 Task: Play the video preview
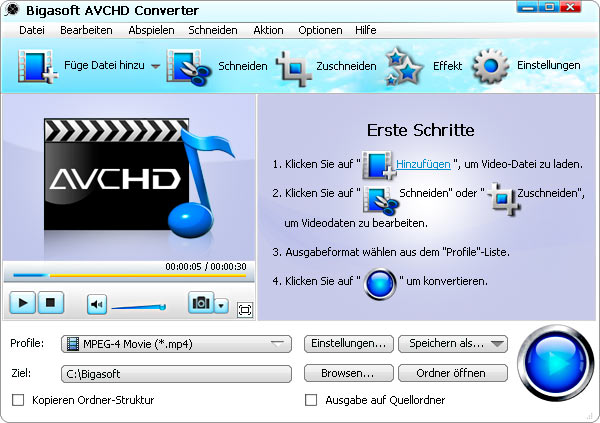pos(23,303)
